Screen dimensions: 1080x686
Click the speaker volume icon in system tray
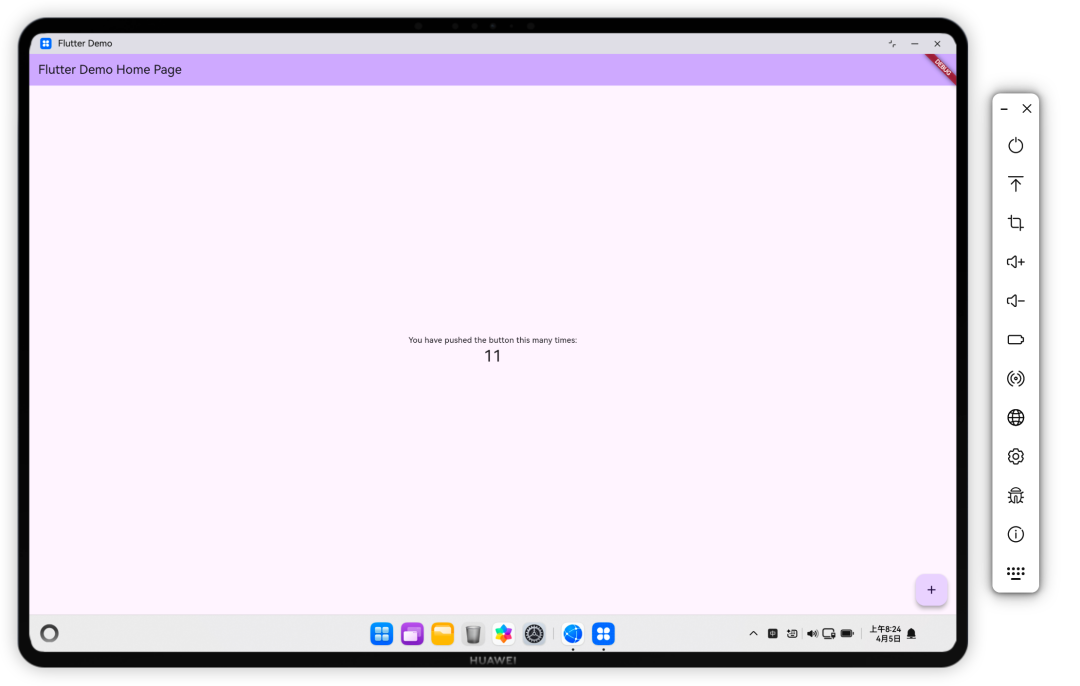pos(812,633)
